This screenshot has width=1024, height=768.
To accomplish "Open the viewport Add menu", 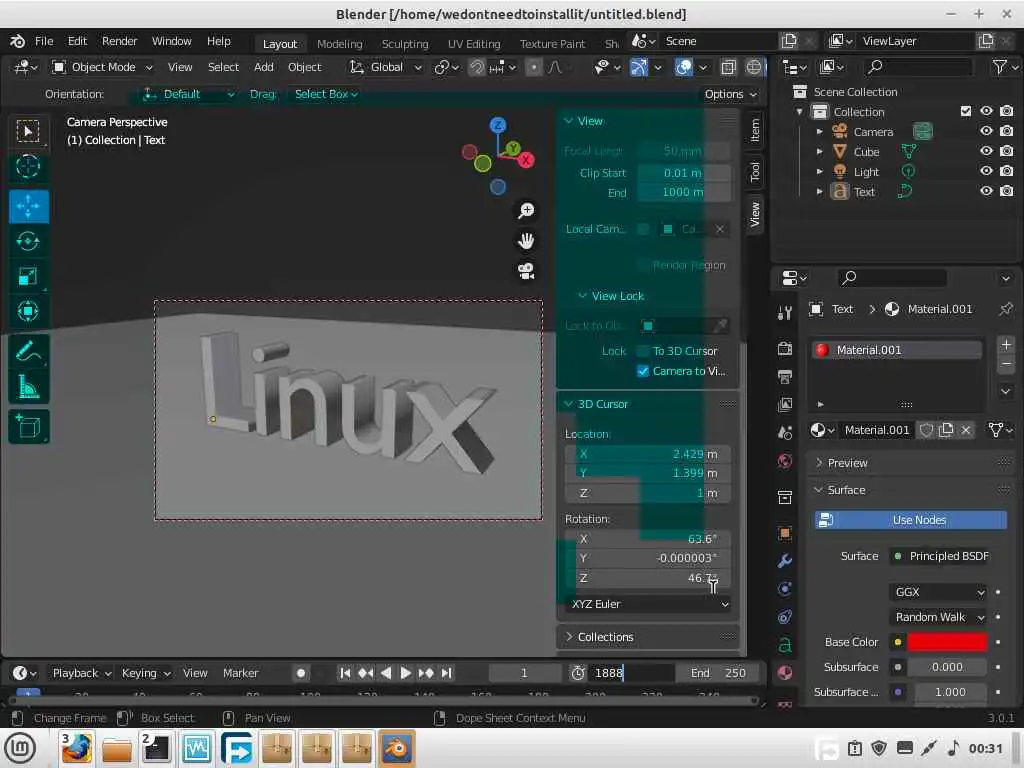I will tap(264, 67).
